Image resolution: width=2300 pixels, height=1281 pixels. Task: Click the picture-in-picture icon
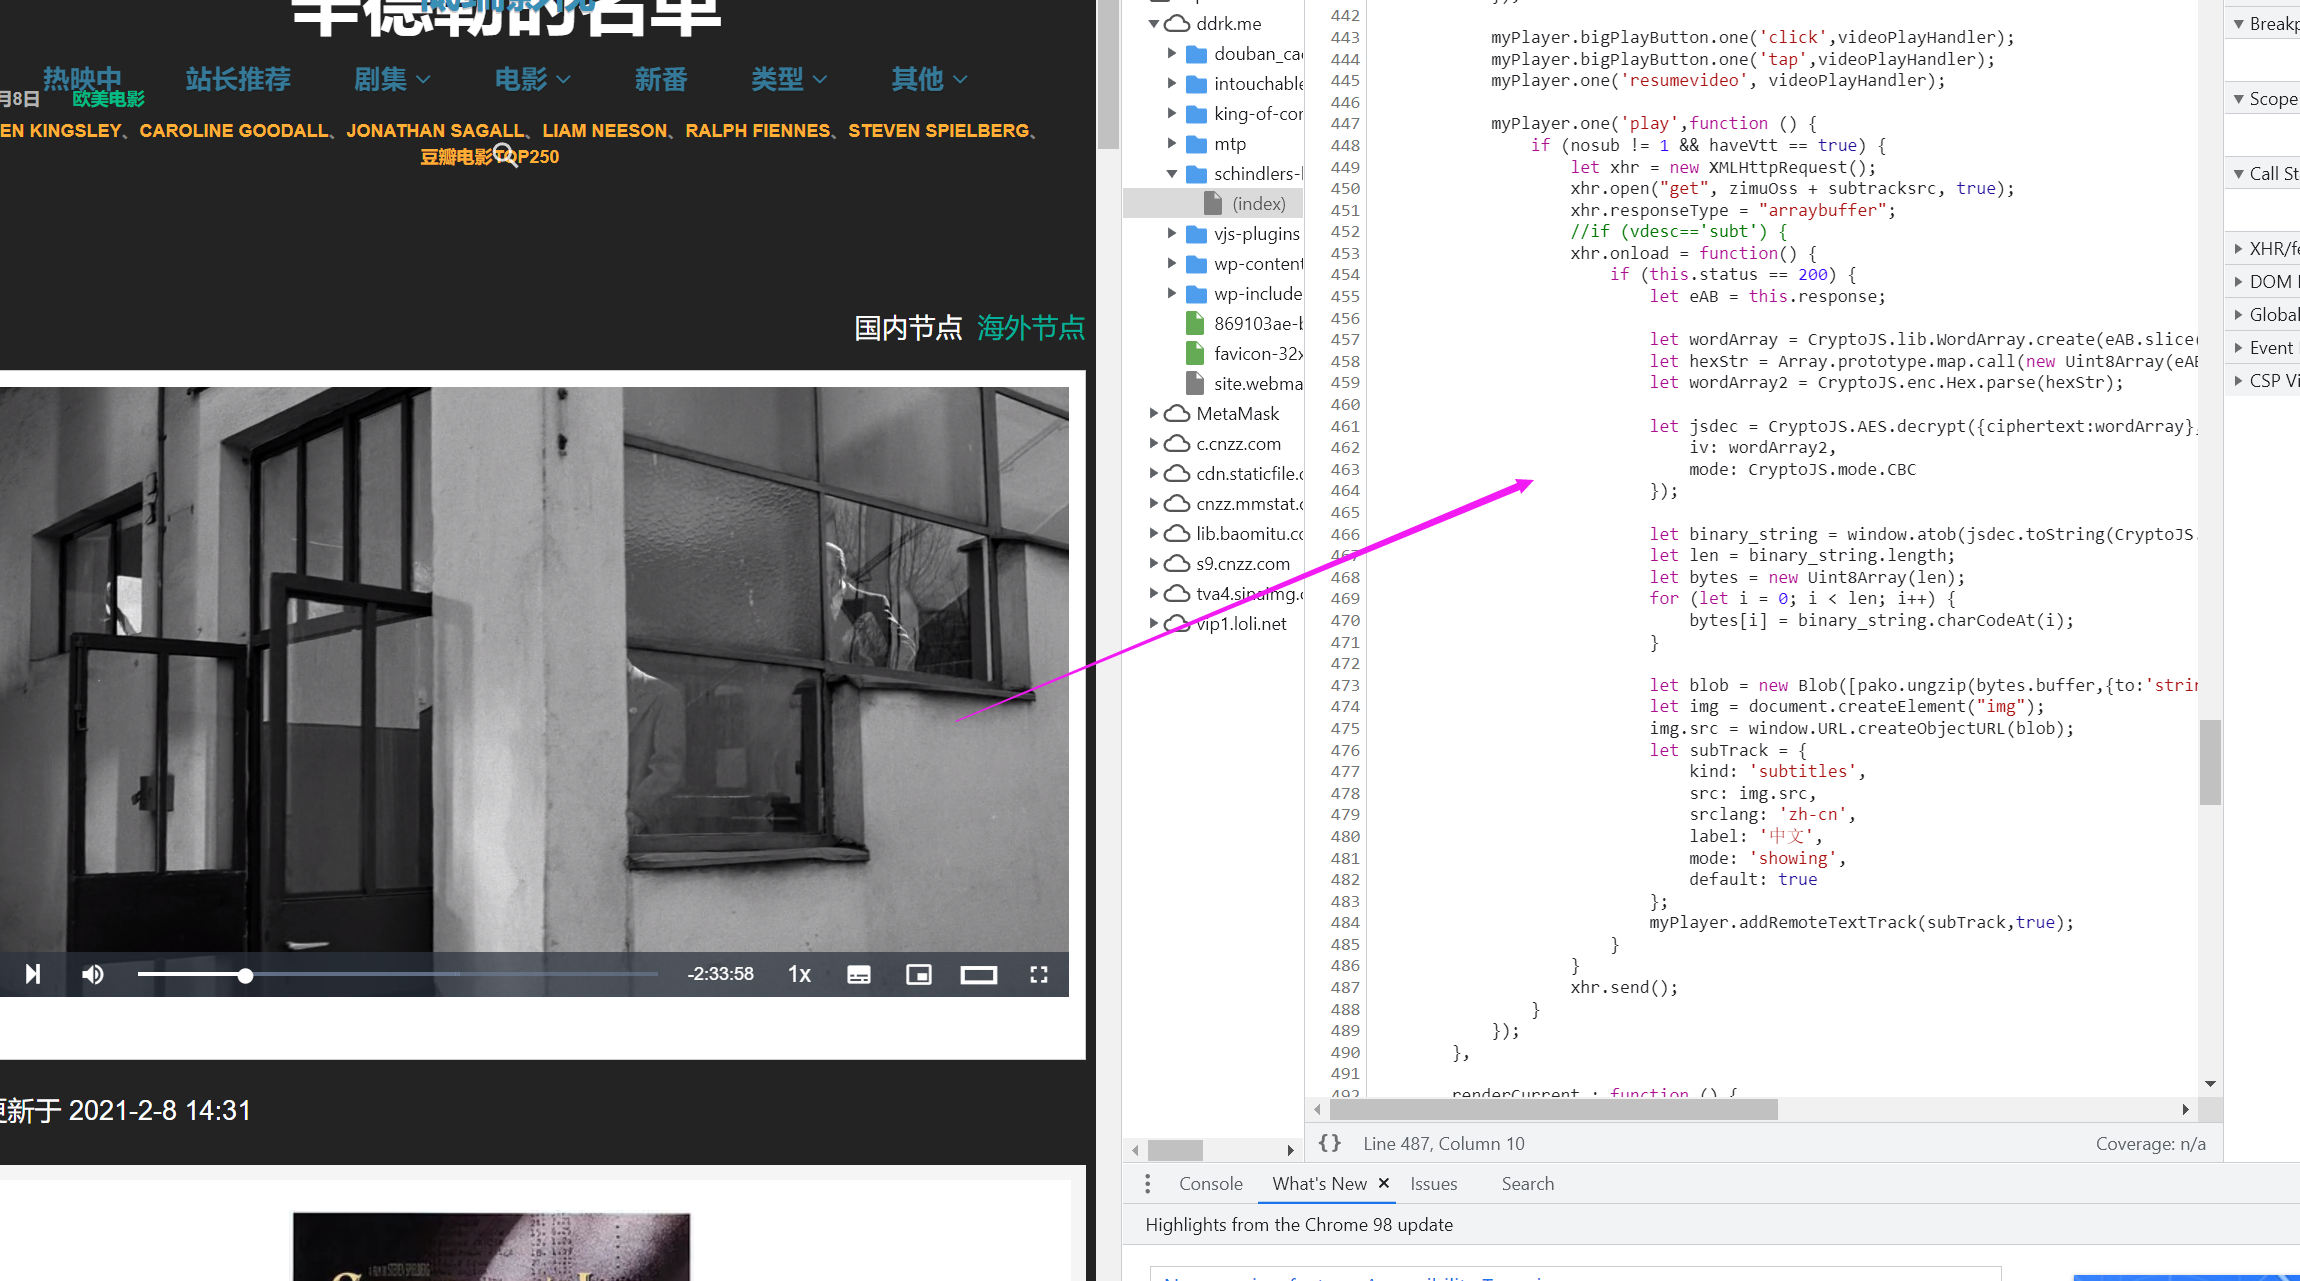(x=918, y=973)
